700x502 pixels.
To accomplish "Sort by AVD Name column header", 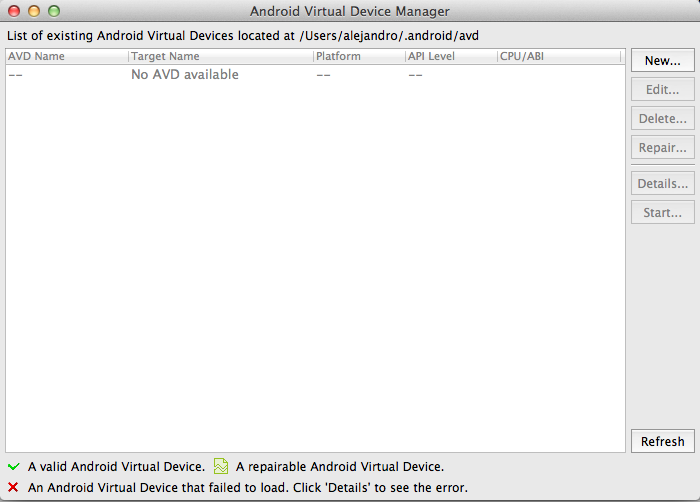I will point(67,56).
